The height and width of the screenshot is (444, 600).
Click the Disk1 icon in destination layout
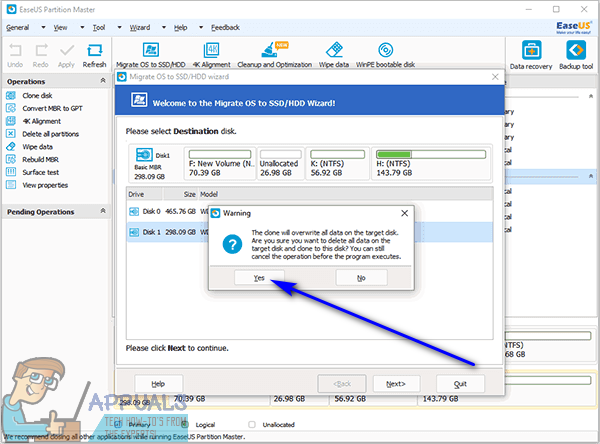coord(144,155)
